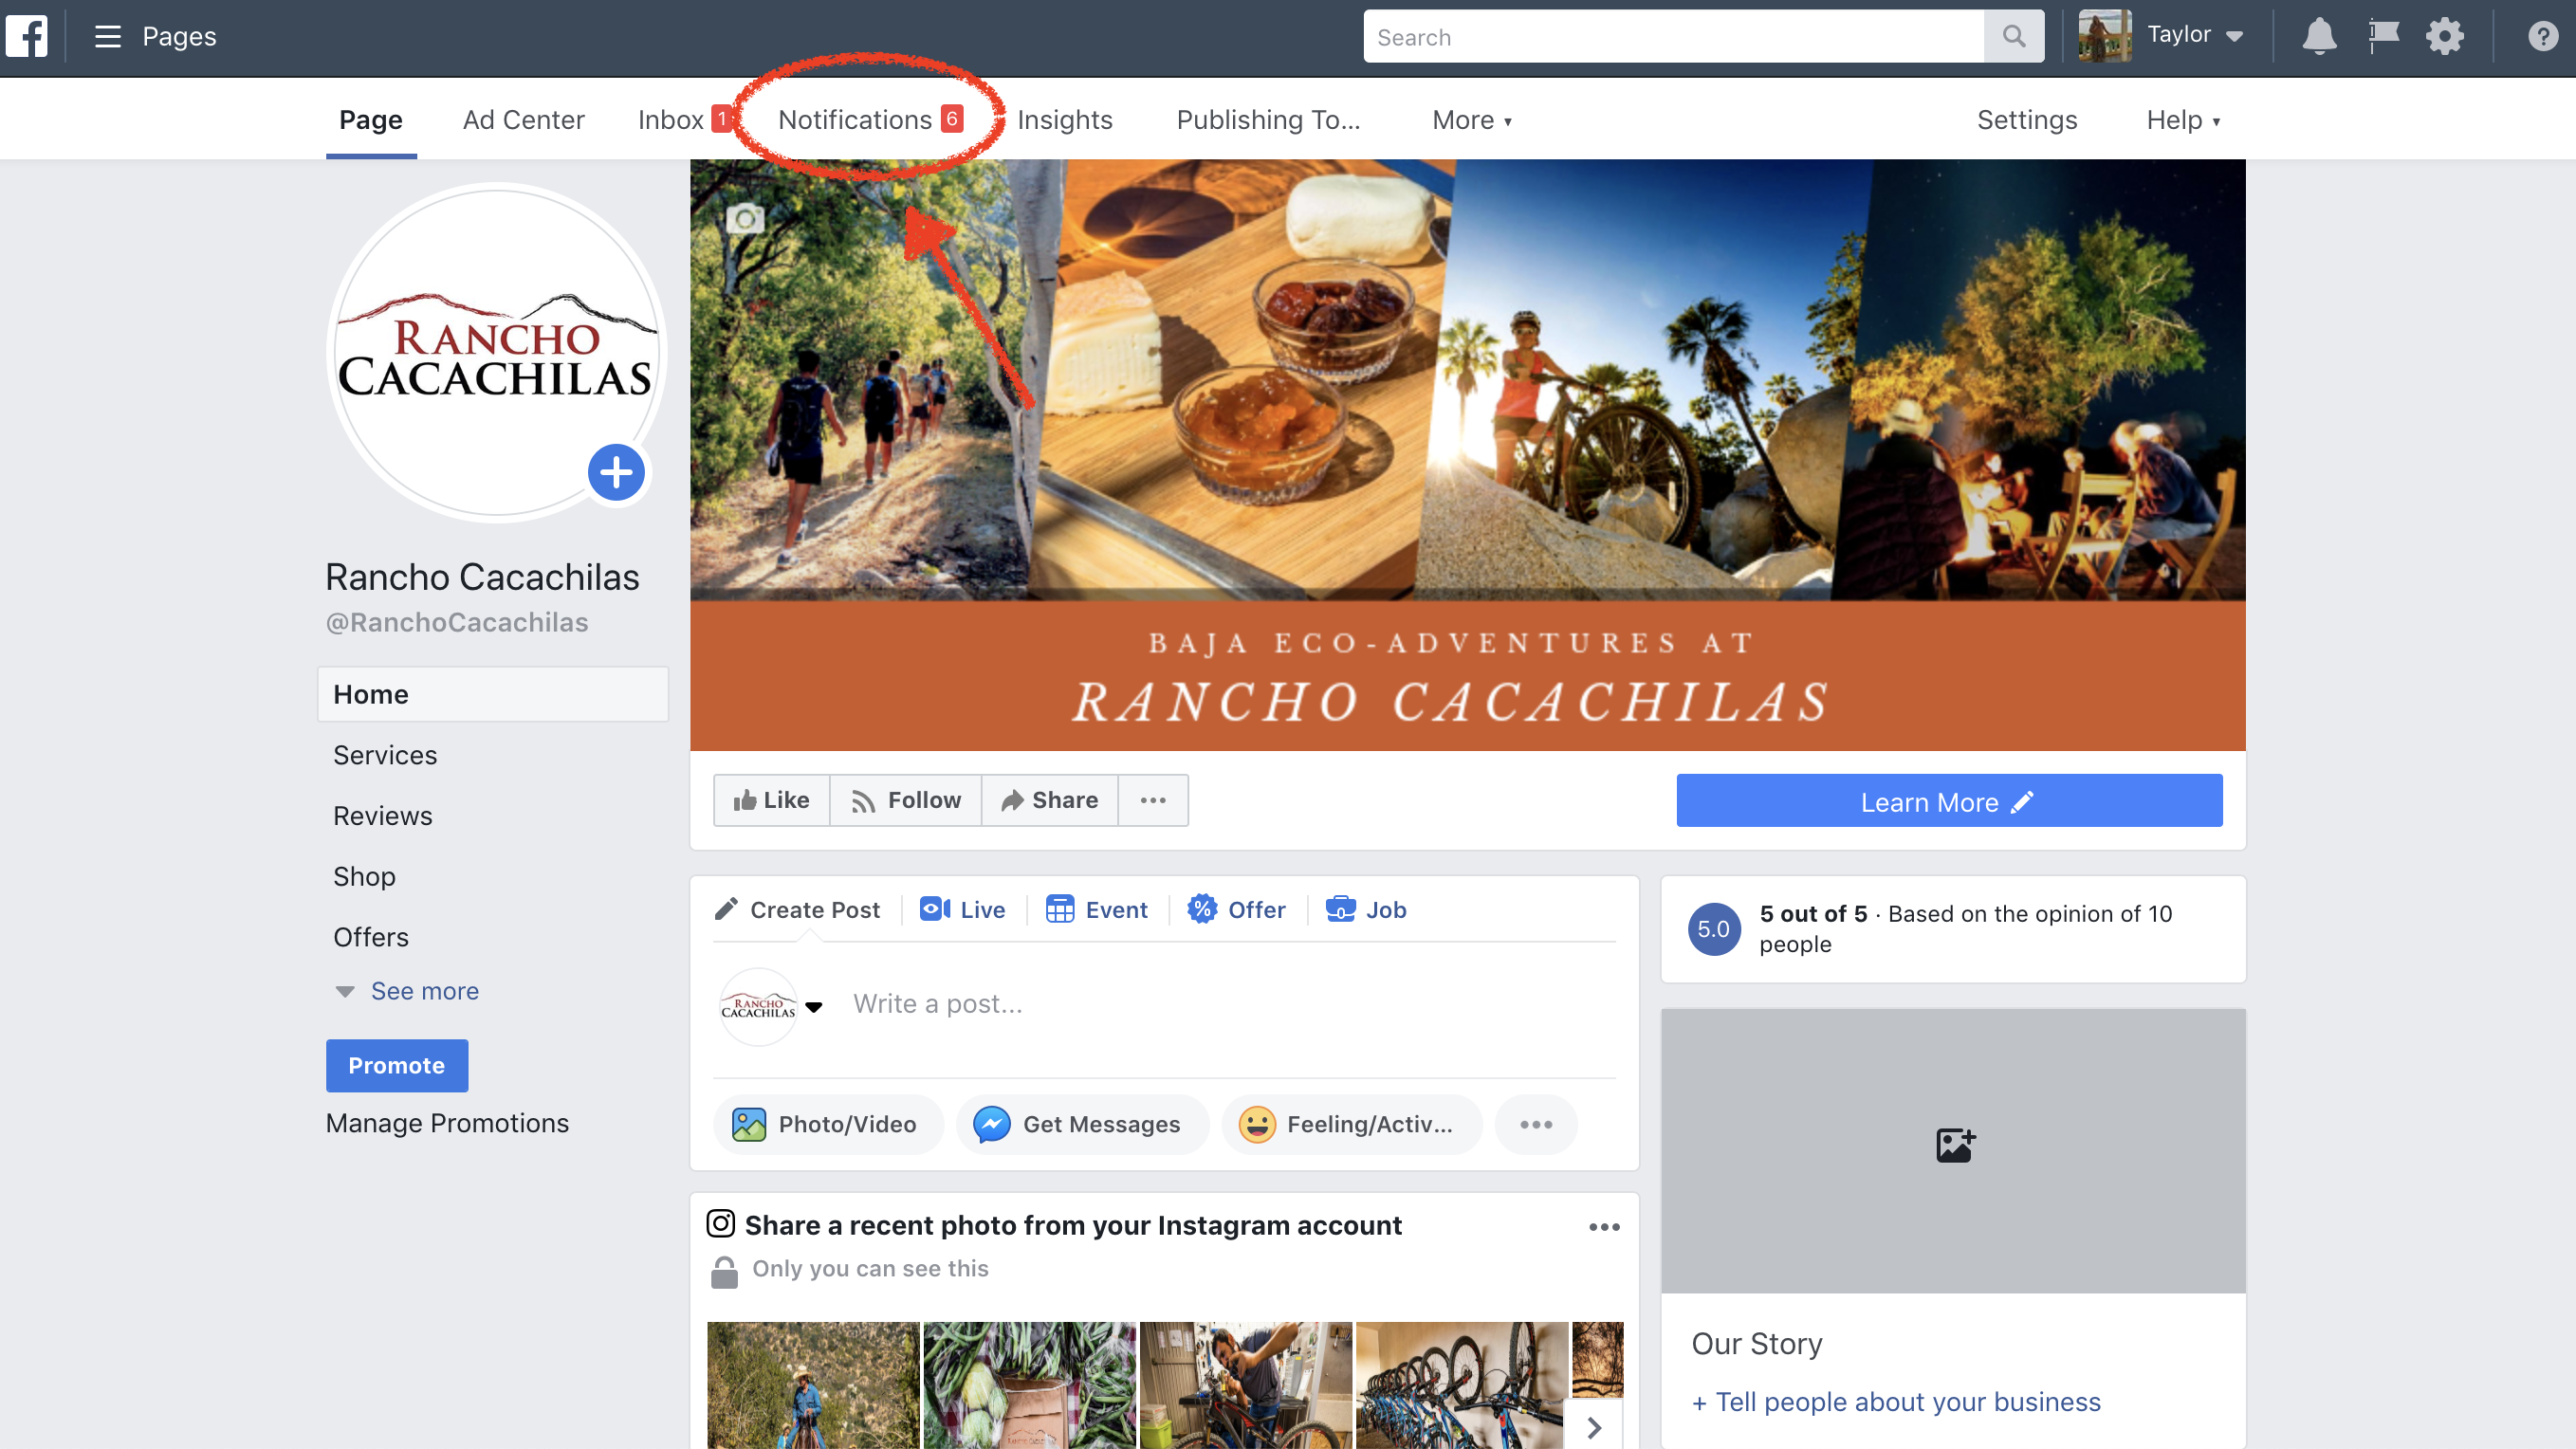The height and width of the screenshot is (1449, 2576).
Task: Expand the account dropdown arrow beside Taylor
Action: (2234, 37)
